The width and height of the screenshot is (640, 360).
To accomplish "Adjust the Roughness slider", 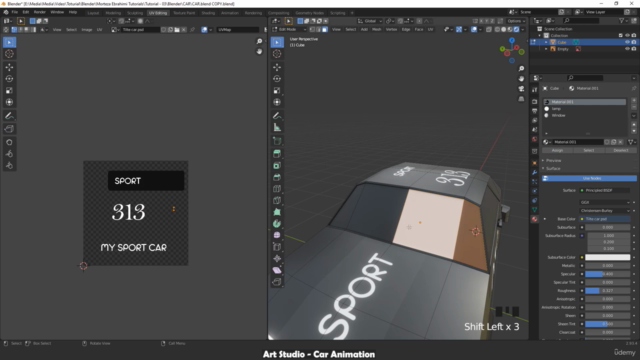I will (608, 291).
